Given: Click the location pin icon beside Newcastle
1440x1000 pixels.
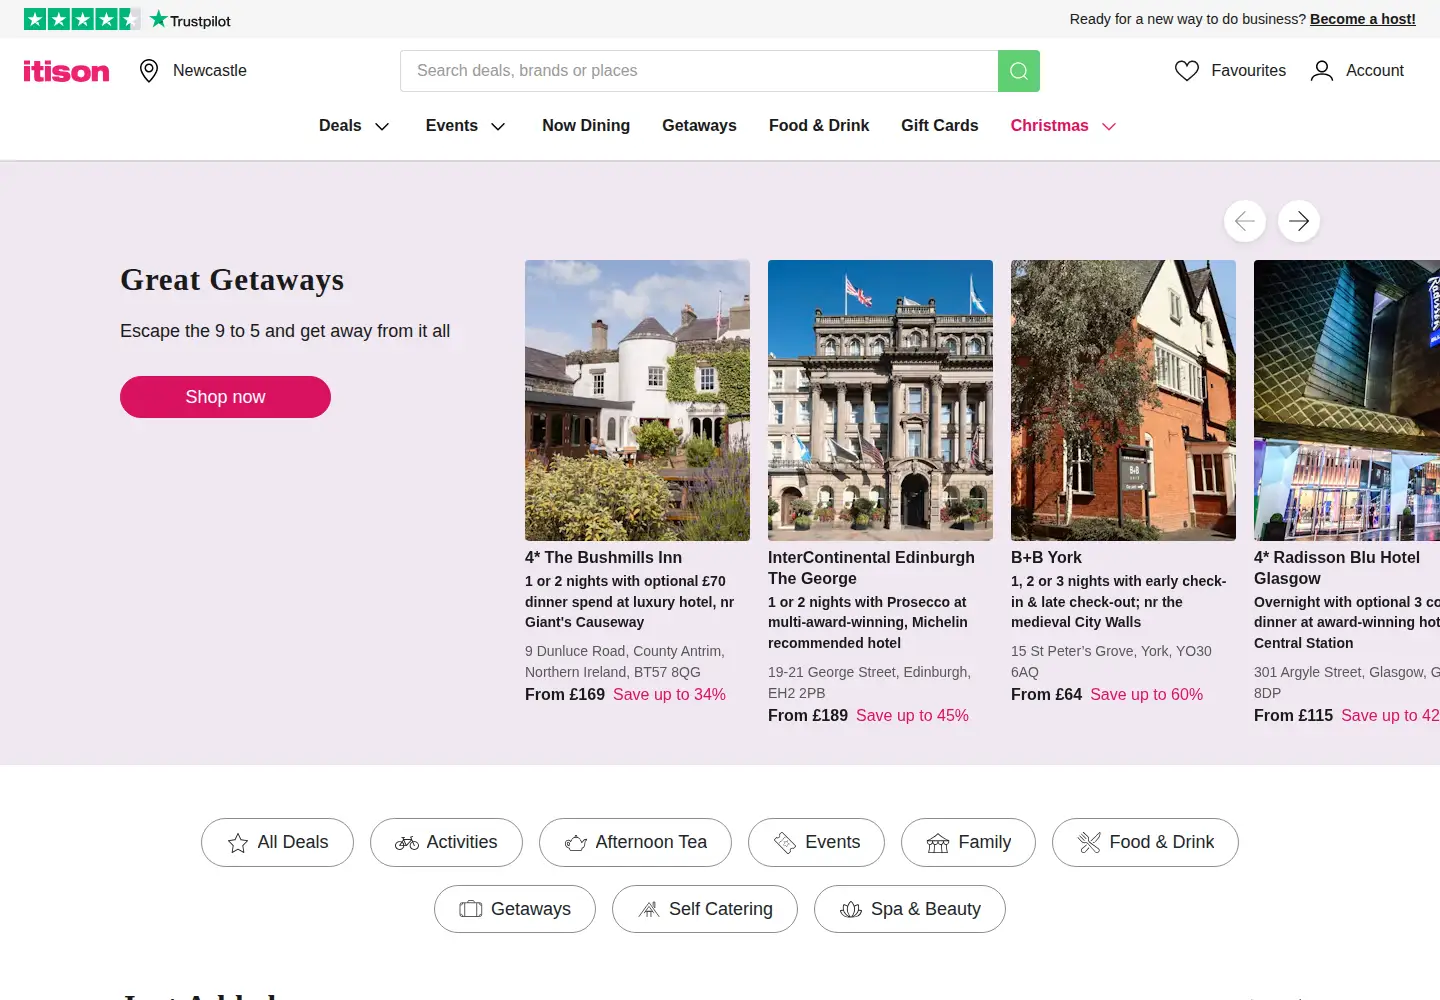Looking at the screenshot, I should [x=149, y=71].
